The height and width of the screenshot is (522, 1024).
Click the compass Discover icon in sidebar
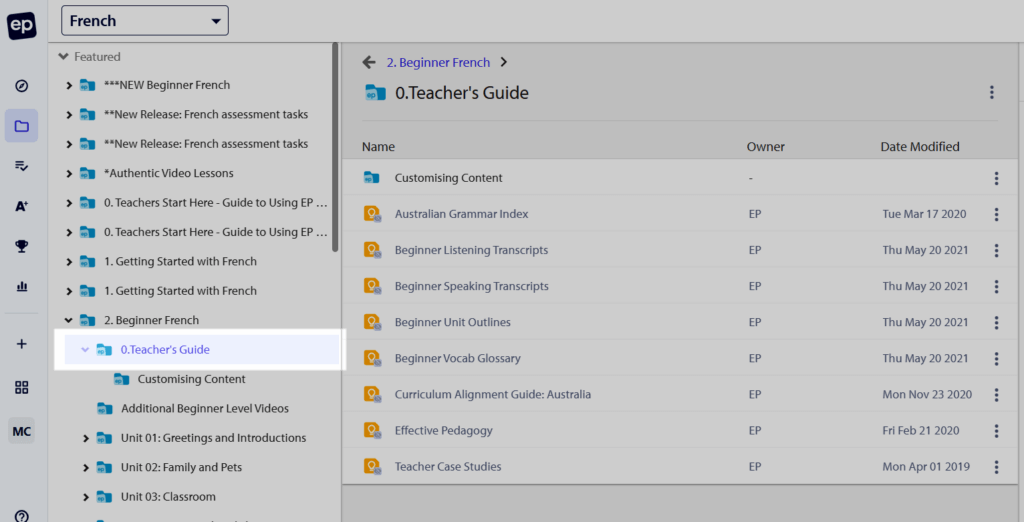tap(22, 86)
